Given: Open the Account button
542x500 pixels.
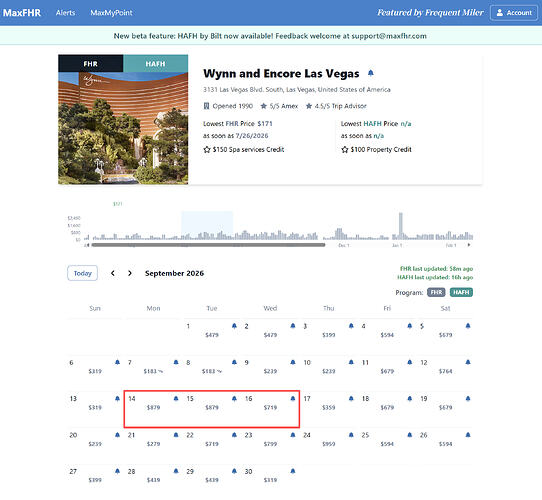Looking at the screenshot, I should tap(514, 13).
